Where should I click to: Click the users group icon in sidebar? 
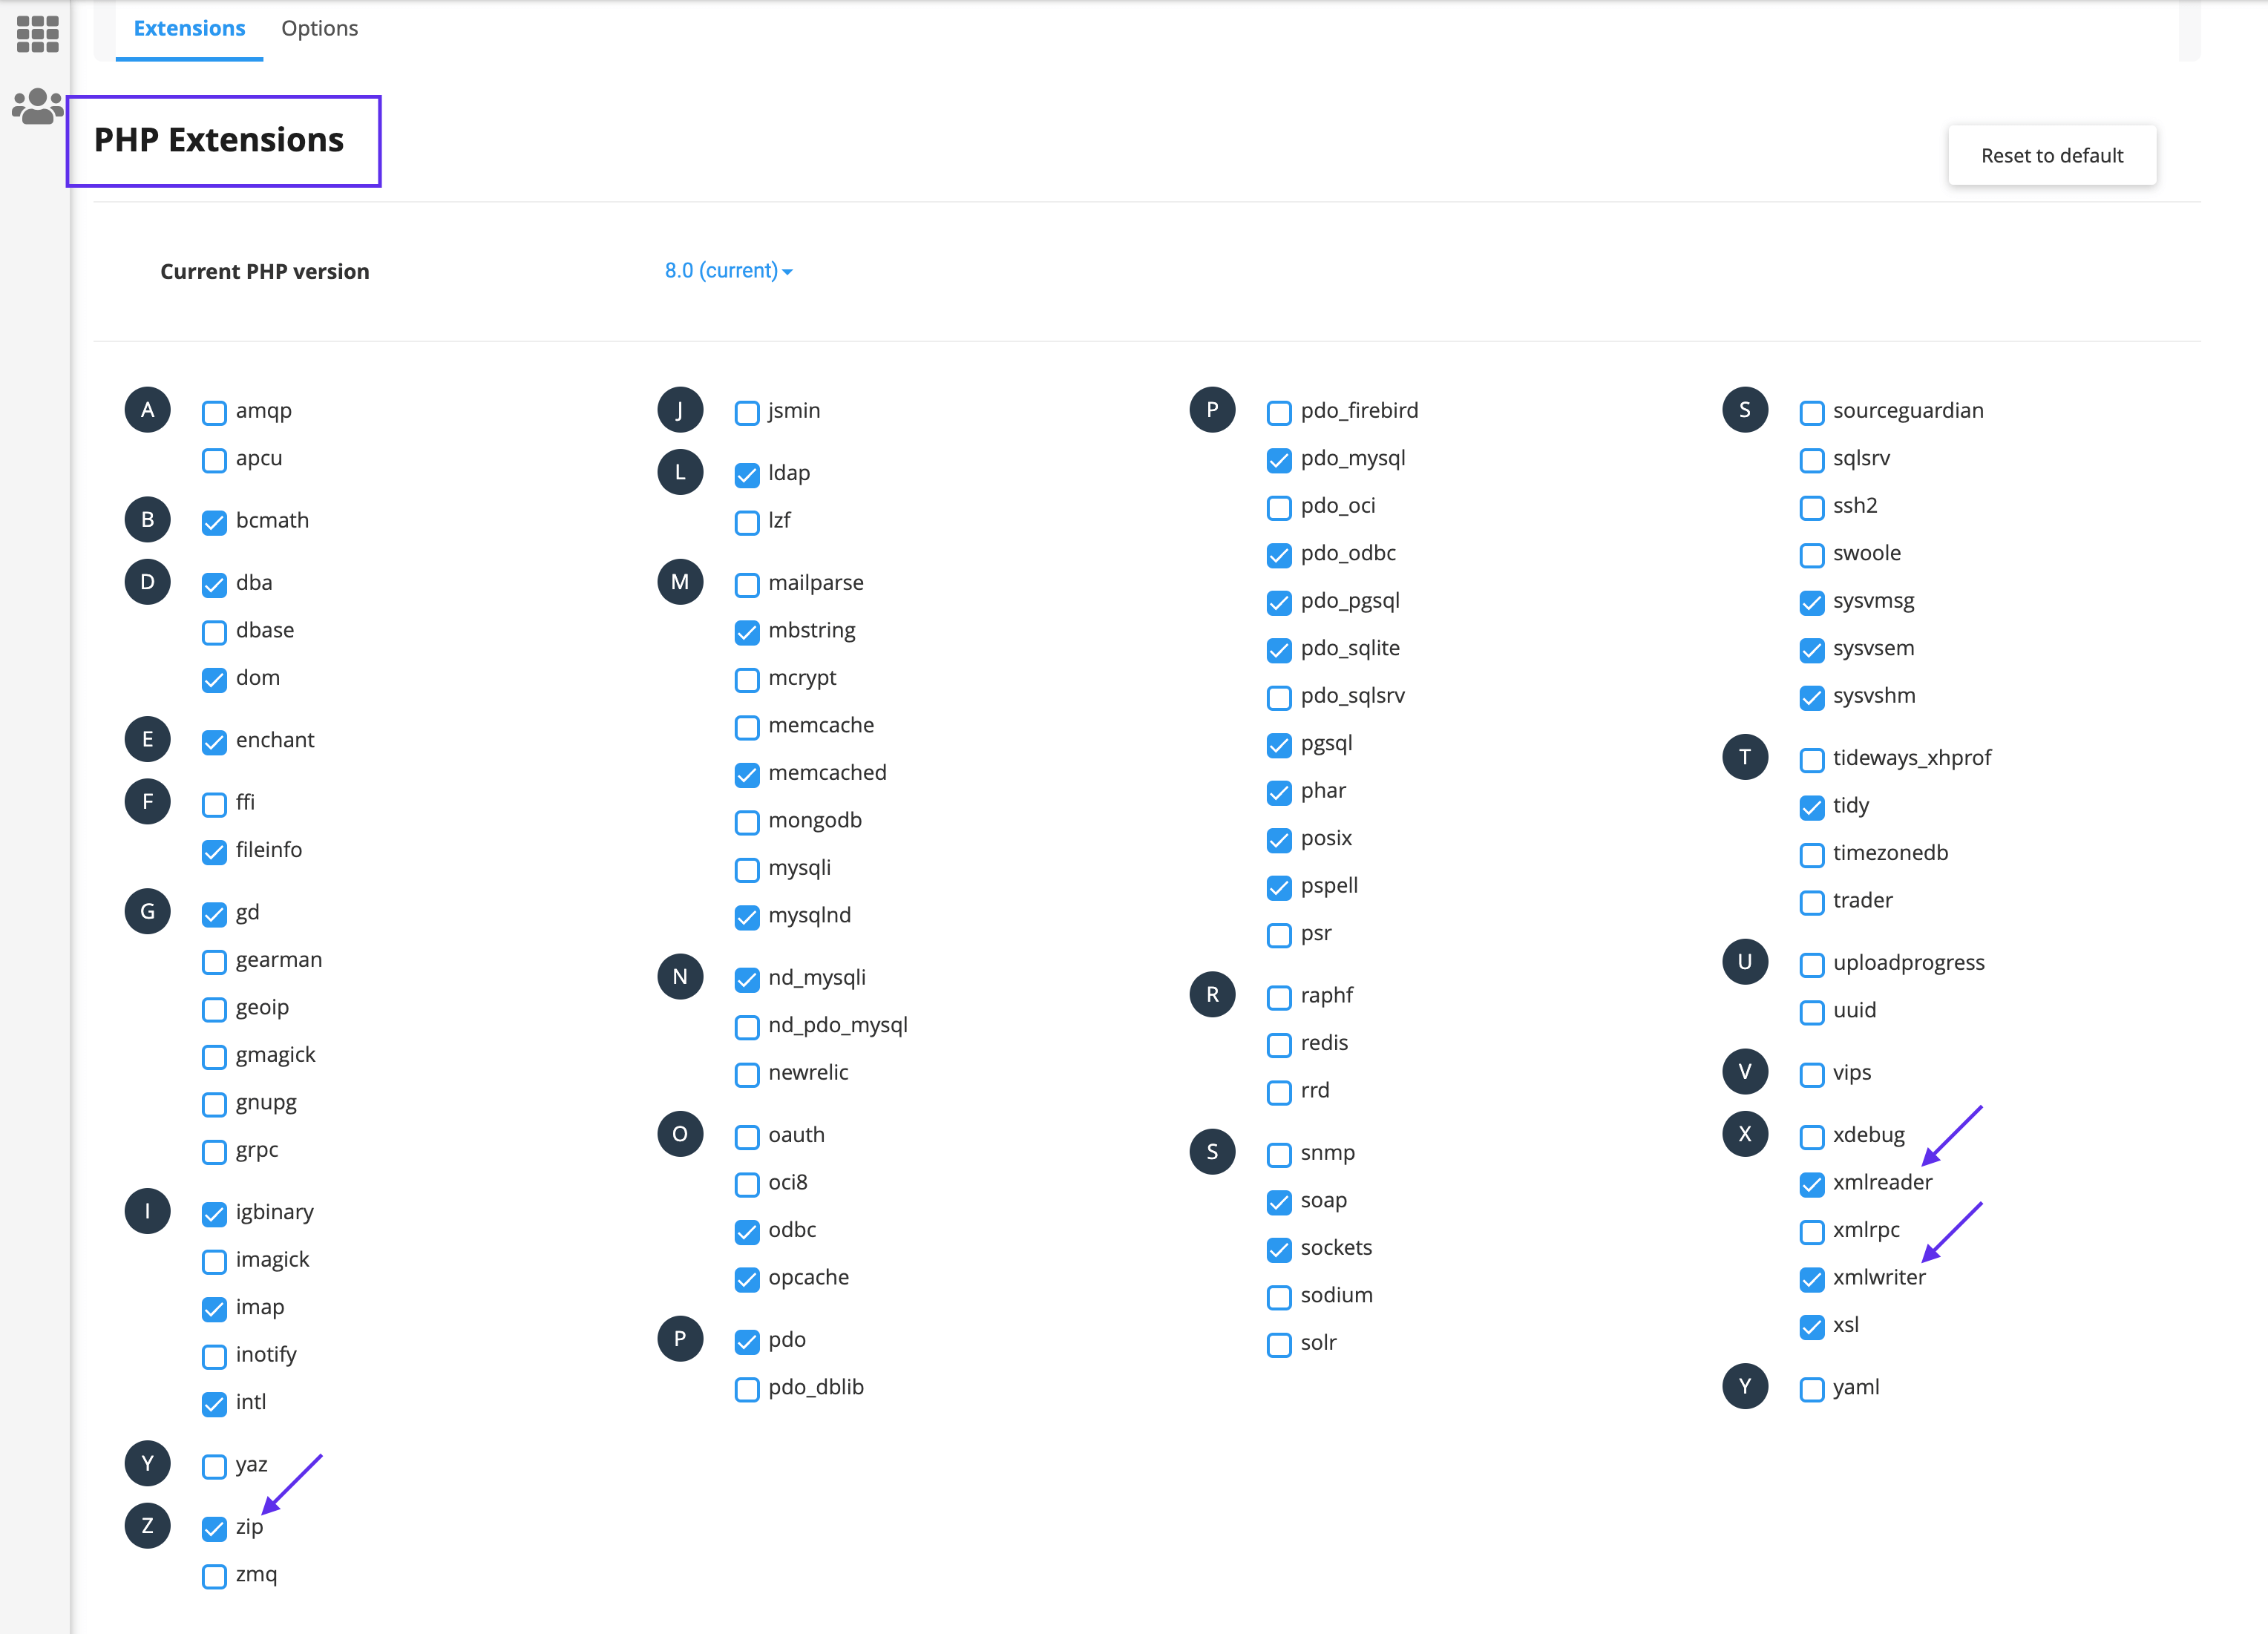pyautogui.click(x=38, y=106)
